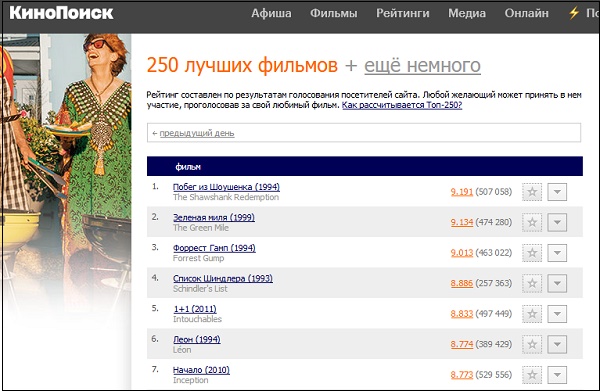Image resolution: width=600 pixels, height=391 pixels.
Task: Expand the dropdown arrow in the Леон row
Action: 557,344
